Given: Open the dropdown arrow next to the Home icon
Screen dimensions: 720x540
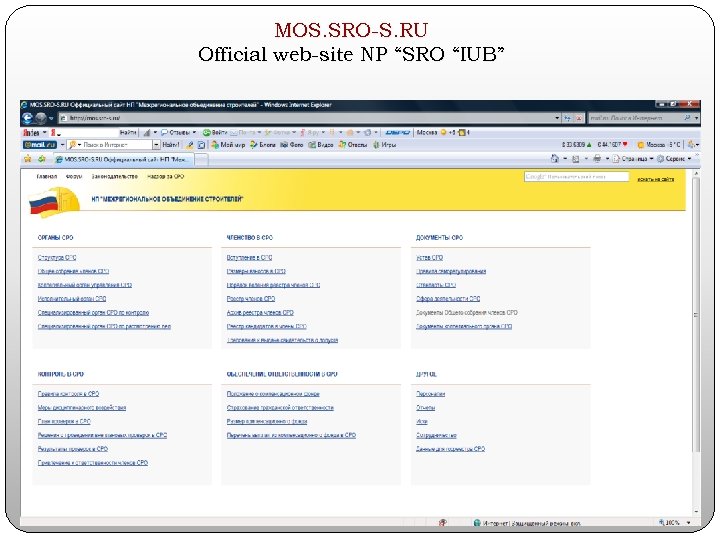Looking at the screenshot, I should pos(565,159).
